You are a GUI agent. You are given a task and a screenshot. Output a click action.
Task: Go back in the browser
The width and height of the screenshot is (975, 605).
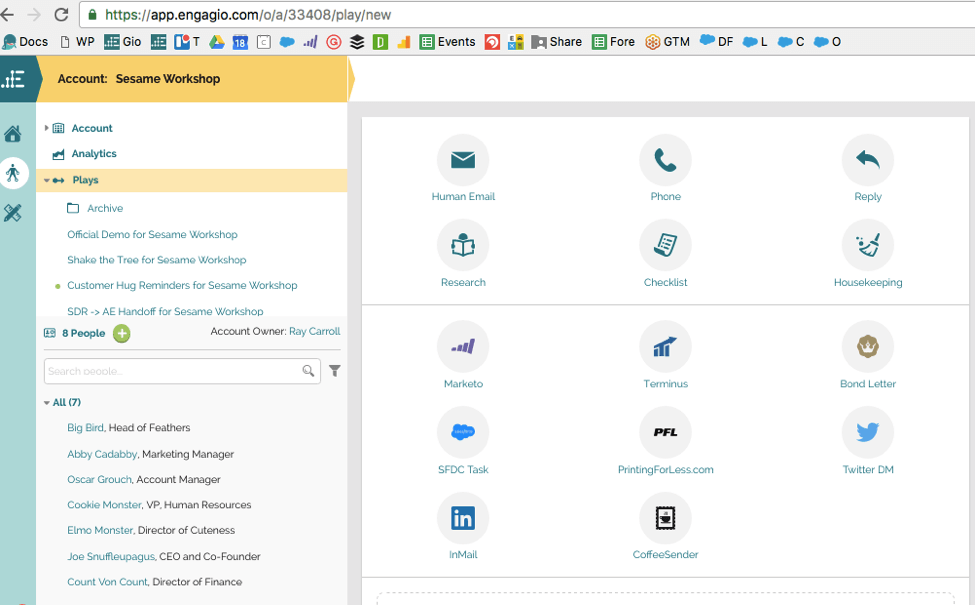(x=7, y=14)
